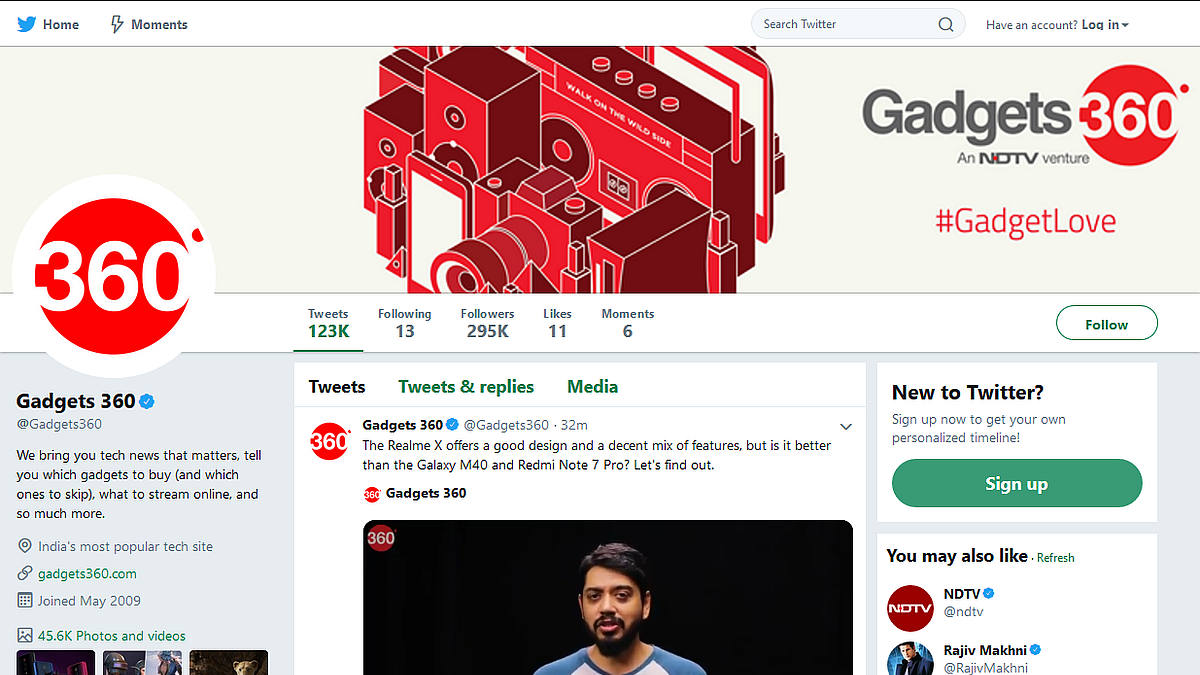1200x675 pixels.
Task: Open the Gadgets 360 profile avatar
Action: coord(113,274)
